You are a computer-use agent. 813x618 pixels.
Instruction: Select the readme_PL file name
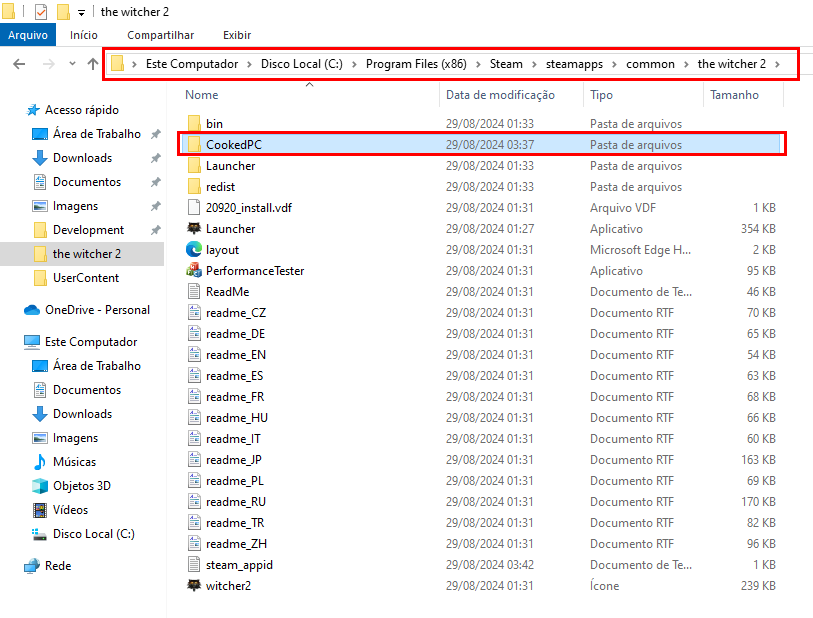point(235,481)
